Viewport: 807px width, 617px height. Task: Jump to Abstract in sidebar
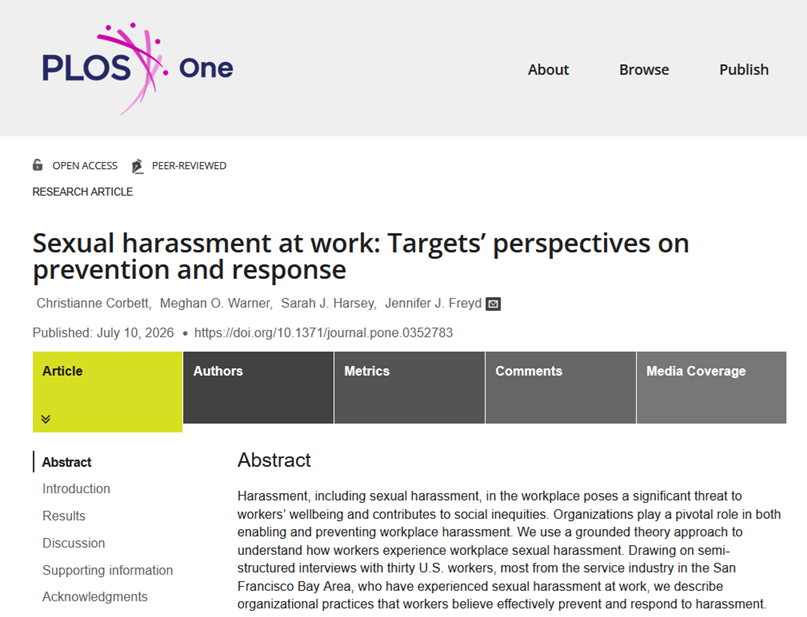[67, 462]
